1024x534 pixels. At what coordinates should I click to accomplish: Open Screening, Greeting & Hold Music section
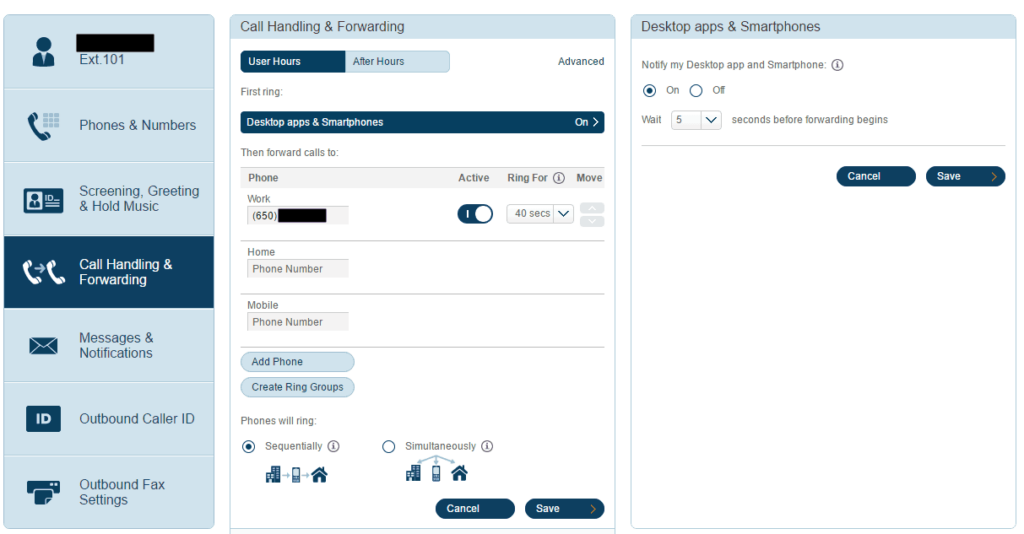[109, 199]
